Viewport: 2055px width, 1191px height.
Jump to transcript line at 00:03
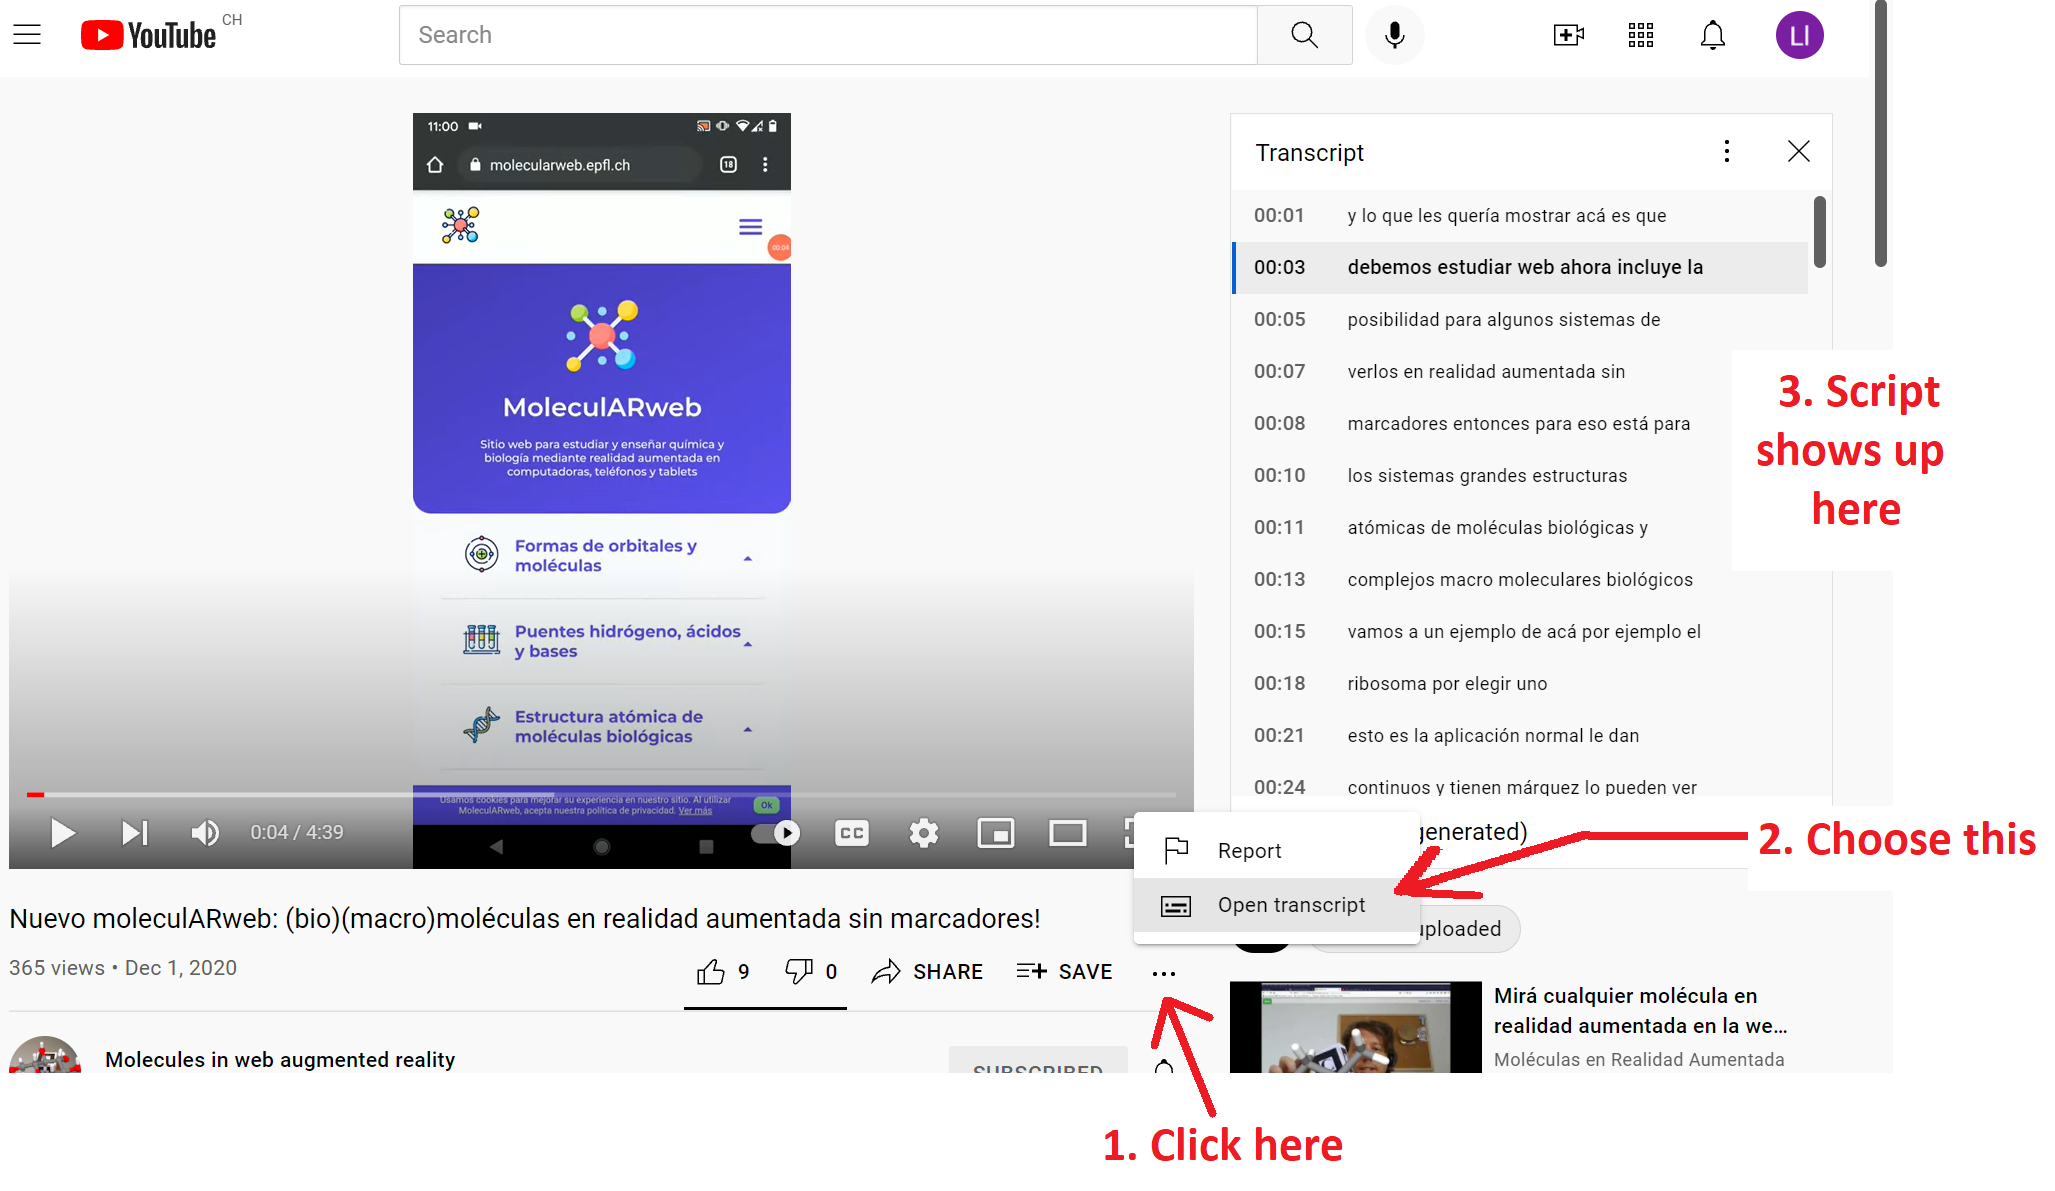[1520, 268]
